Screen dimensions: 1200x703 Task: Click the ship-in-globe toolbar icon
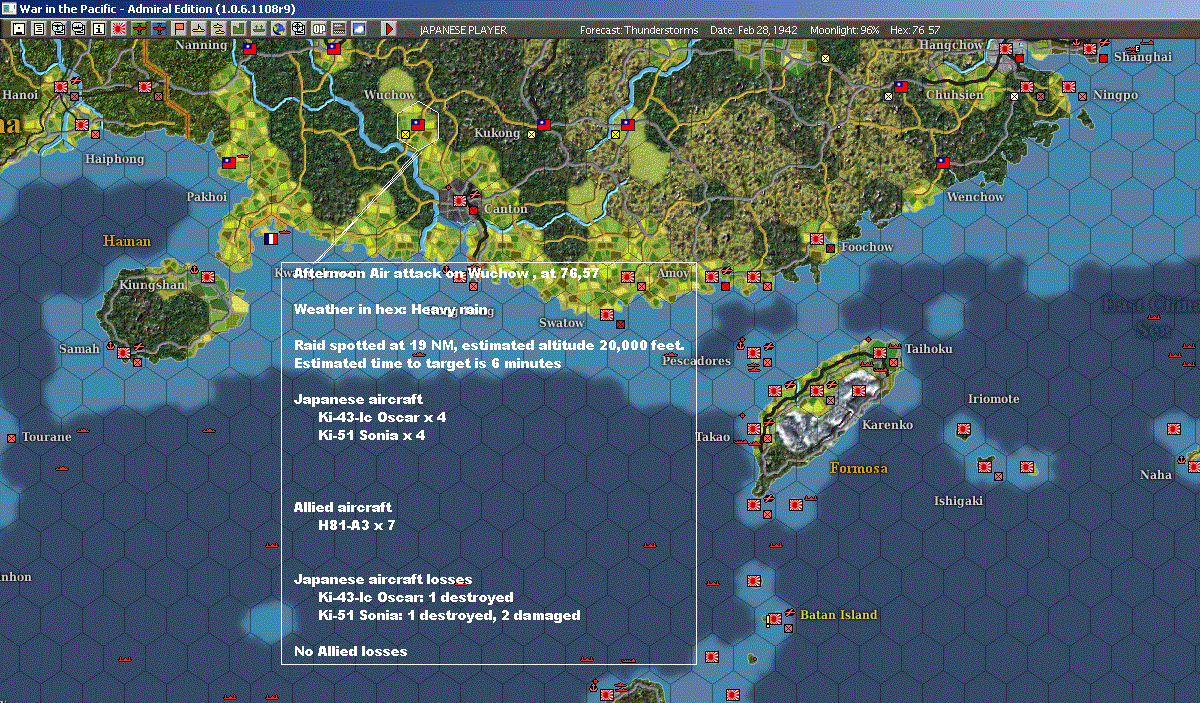coord(79,29)
